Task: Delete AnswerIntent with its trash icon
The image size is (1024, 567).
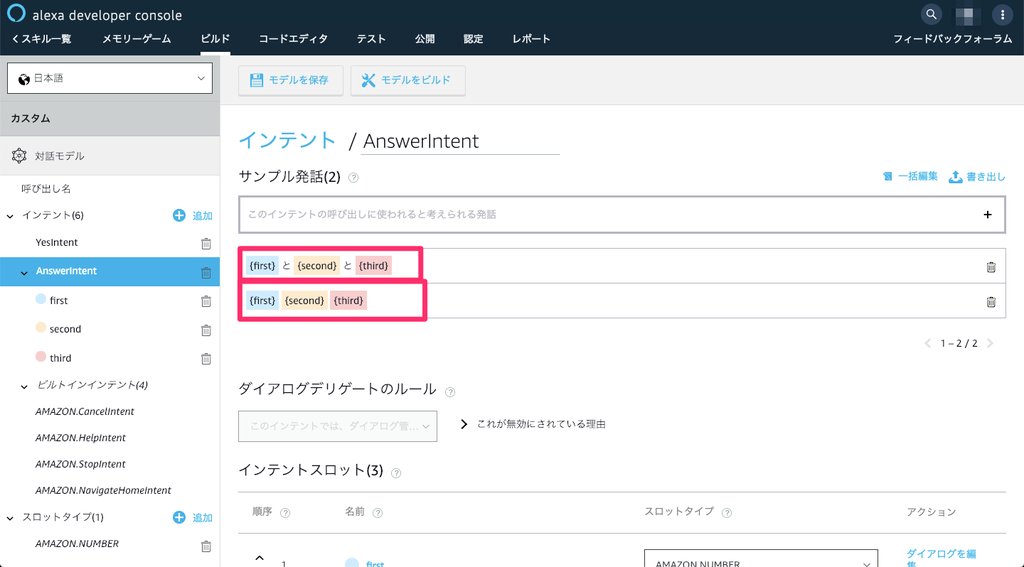Action: [x=206, y=272]
